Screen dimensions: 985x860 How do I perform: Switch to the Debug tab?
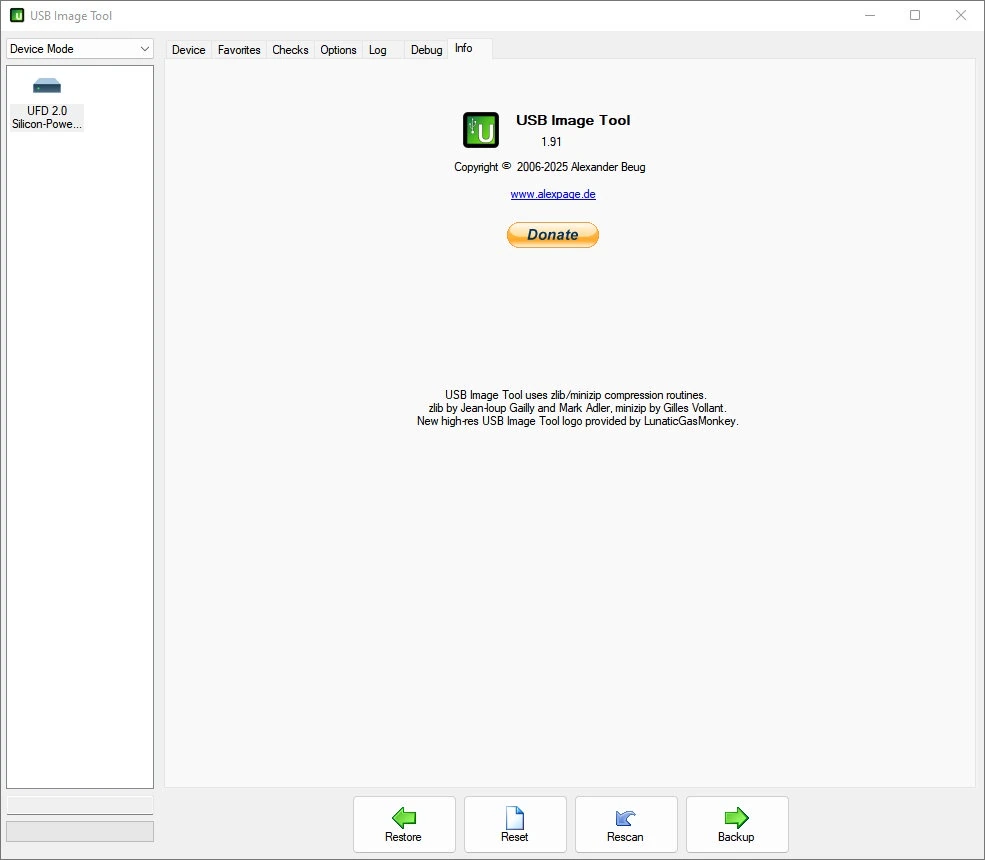(x=427, y=50)
